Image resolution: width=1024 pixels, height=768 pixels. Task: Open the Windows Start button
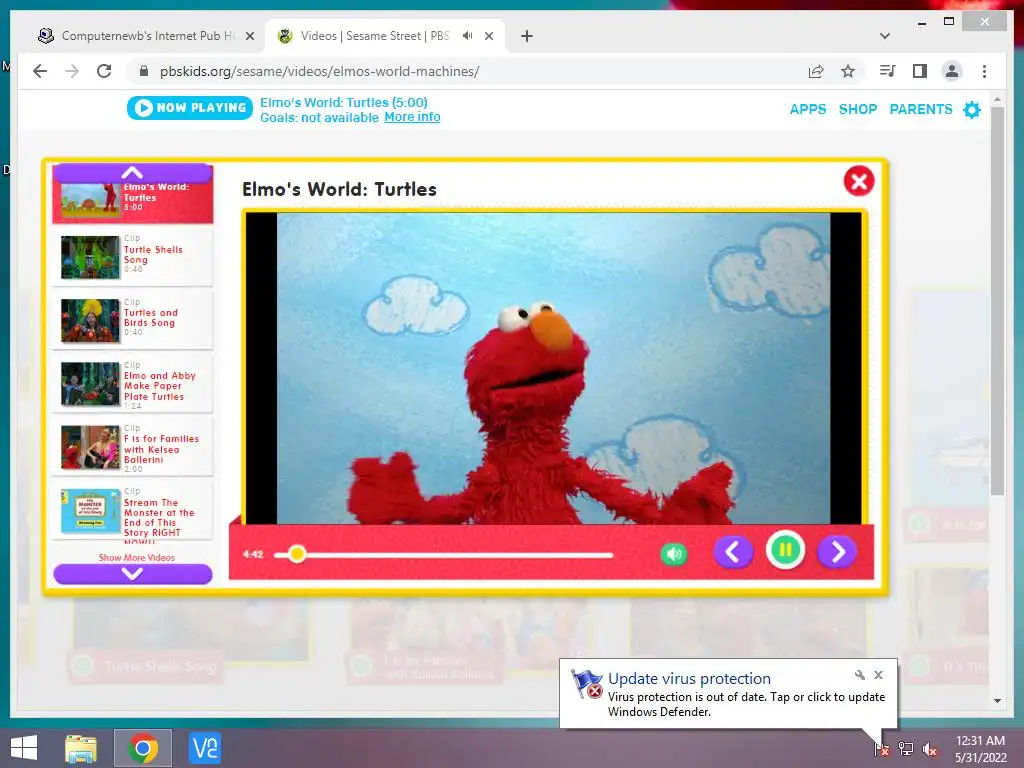tap(24, 748)
